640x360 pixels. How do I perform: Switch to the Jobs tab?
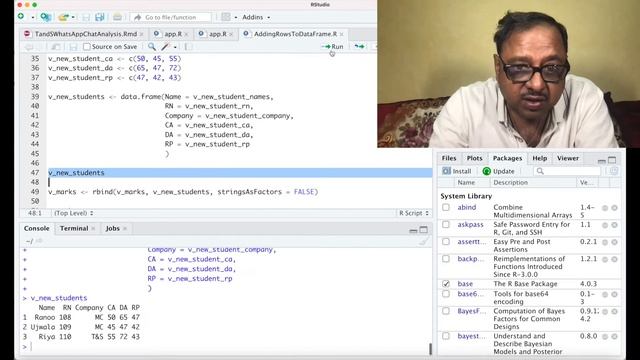tap(113, 229)
